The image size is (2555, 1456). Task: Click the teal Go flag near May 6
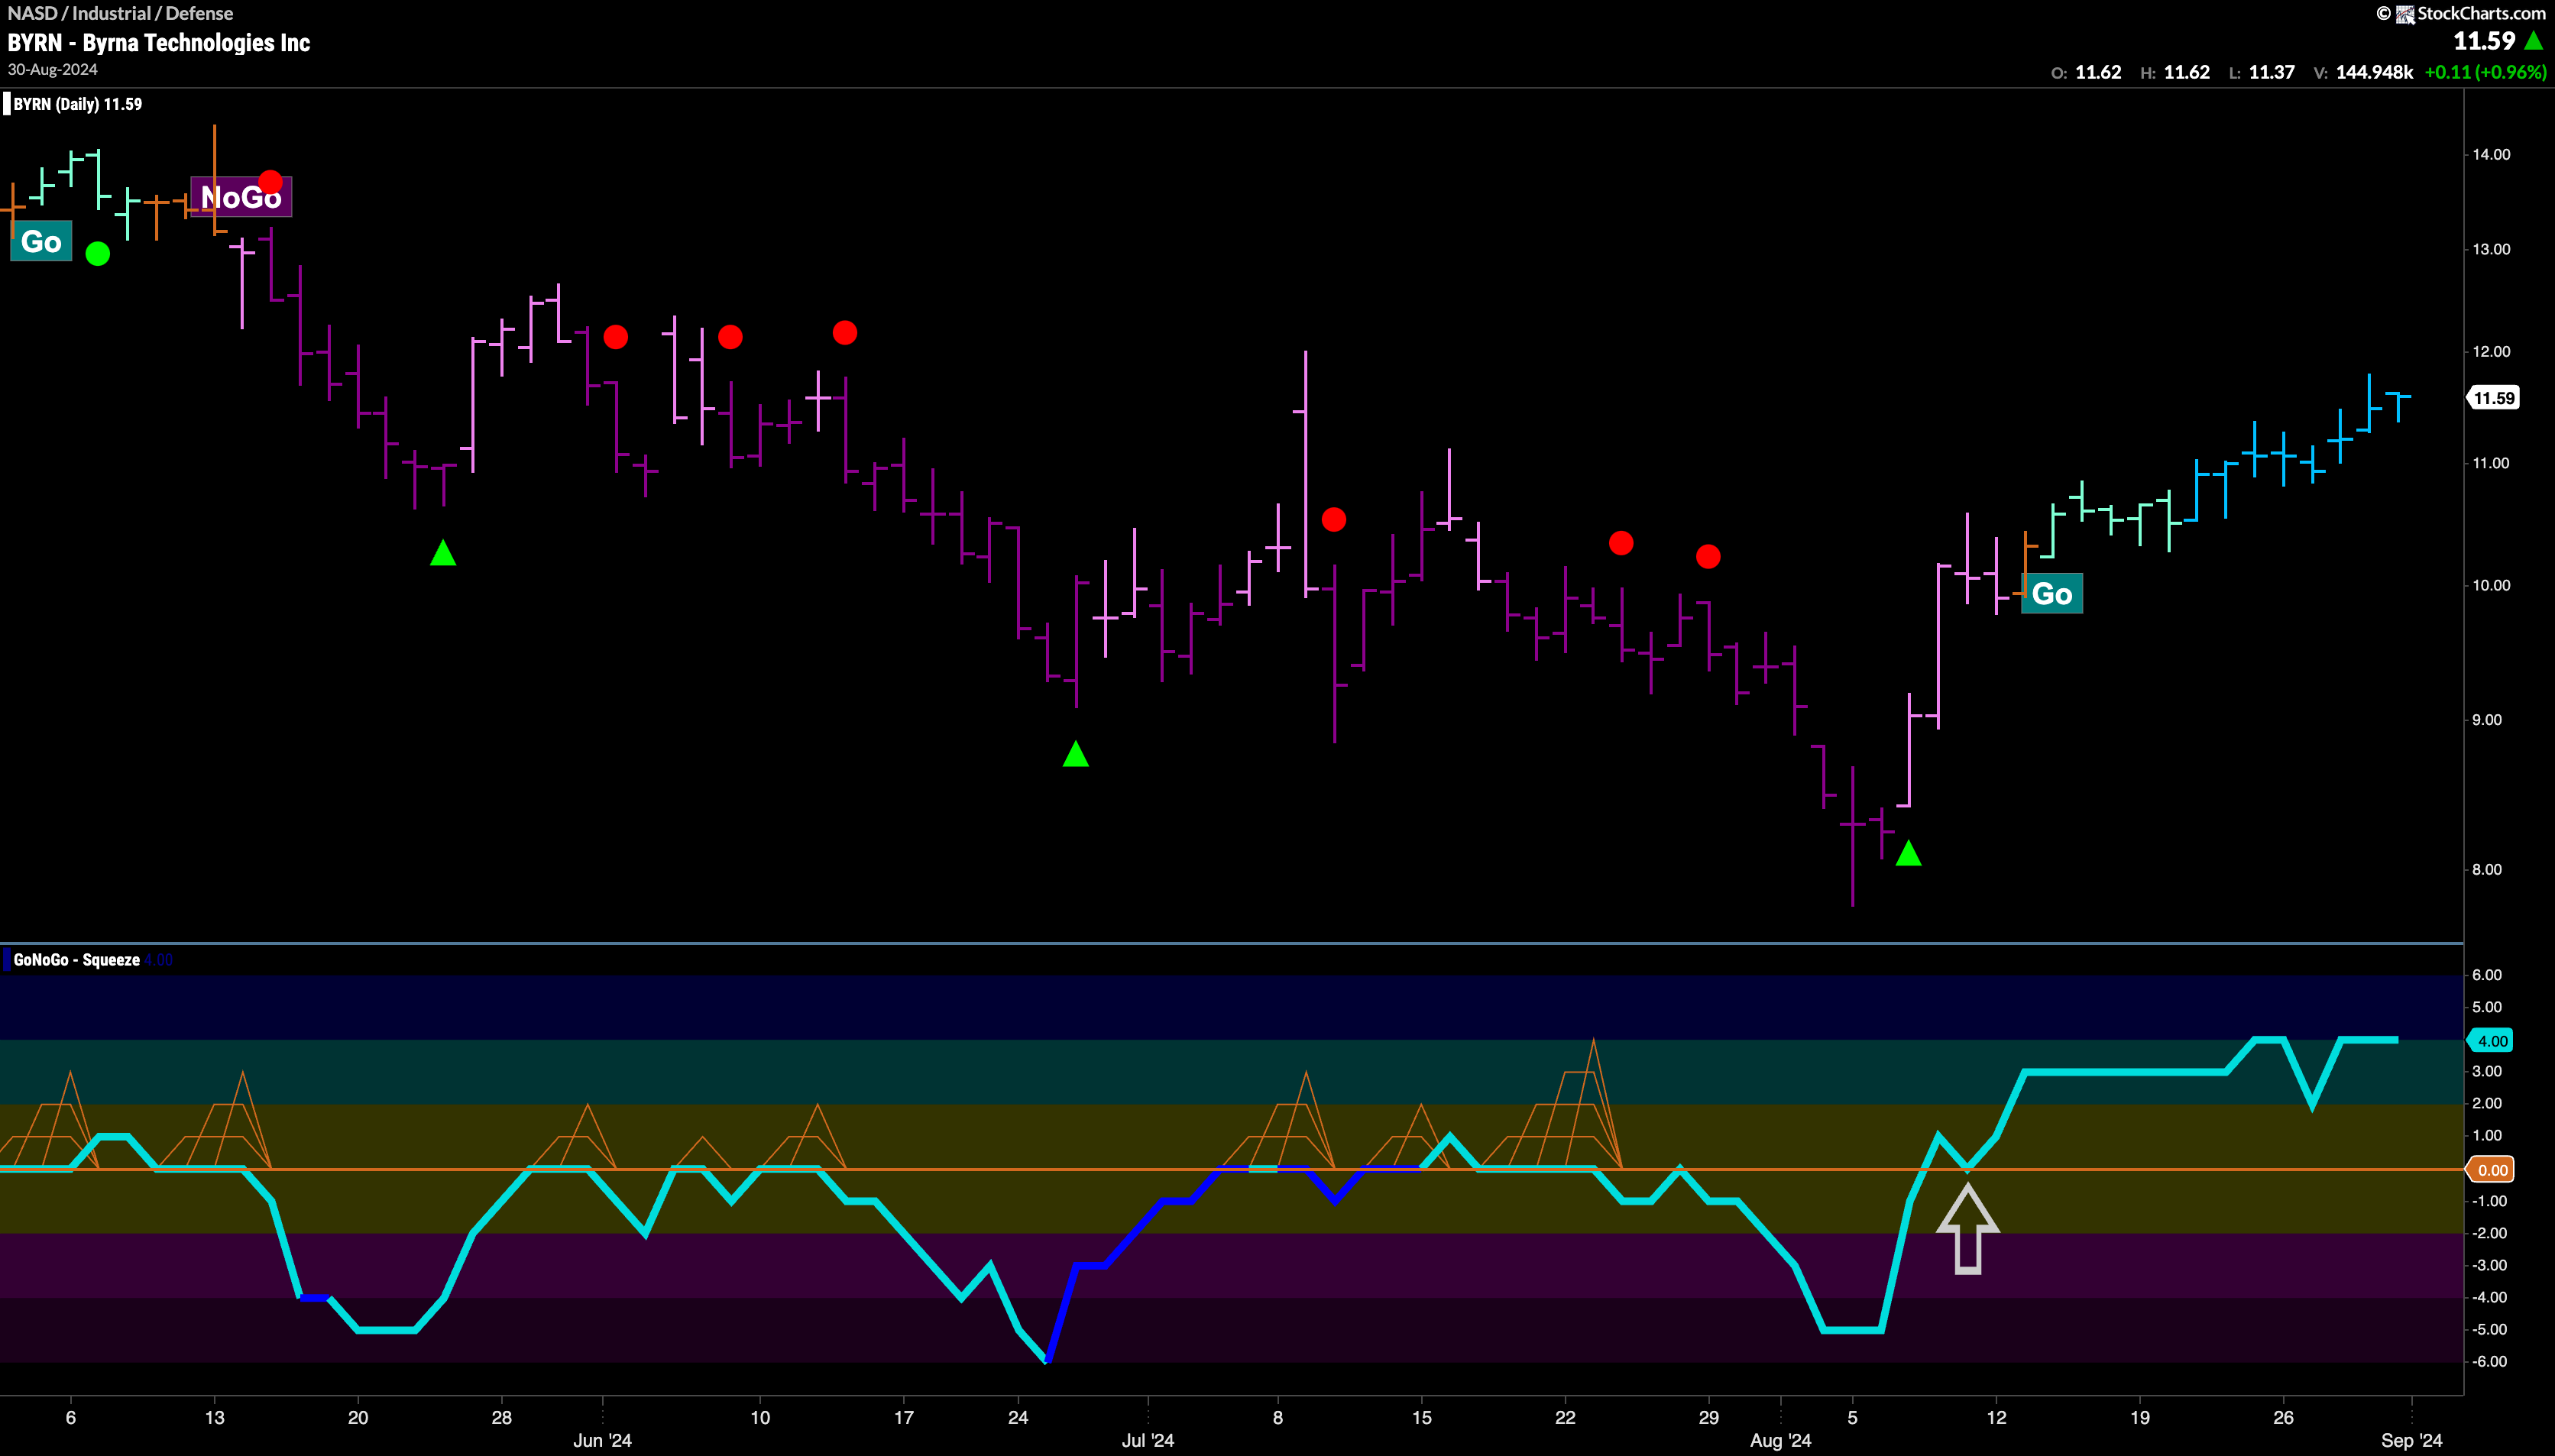tap(41, 241)
